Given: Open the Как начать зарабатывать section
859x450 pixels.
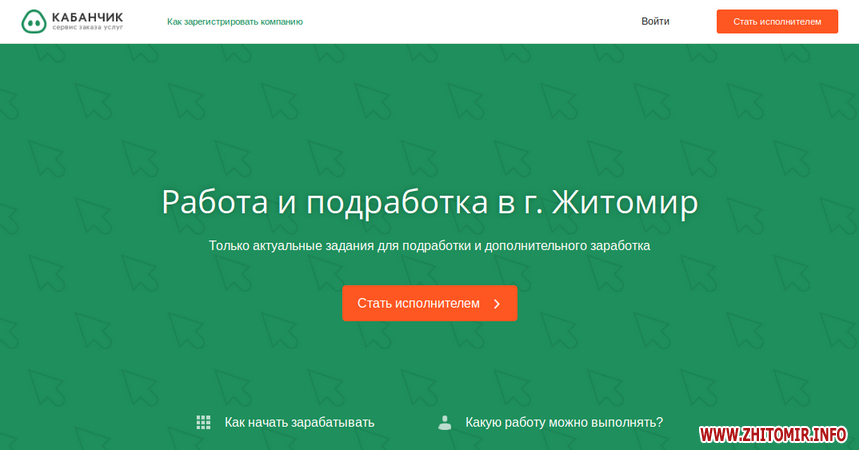Looking at the screenshot, I should [299, 422].
